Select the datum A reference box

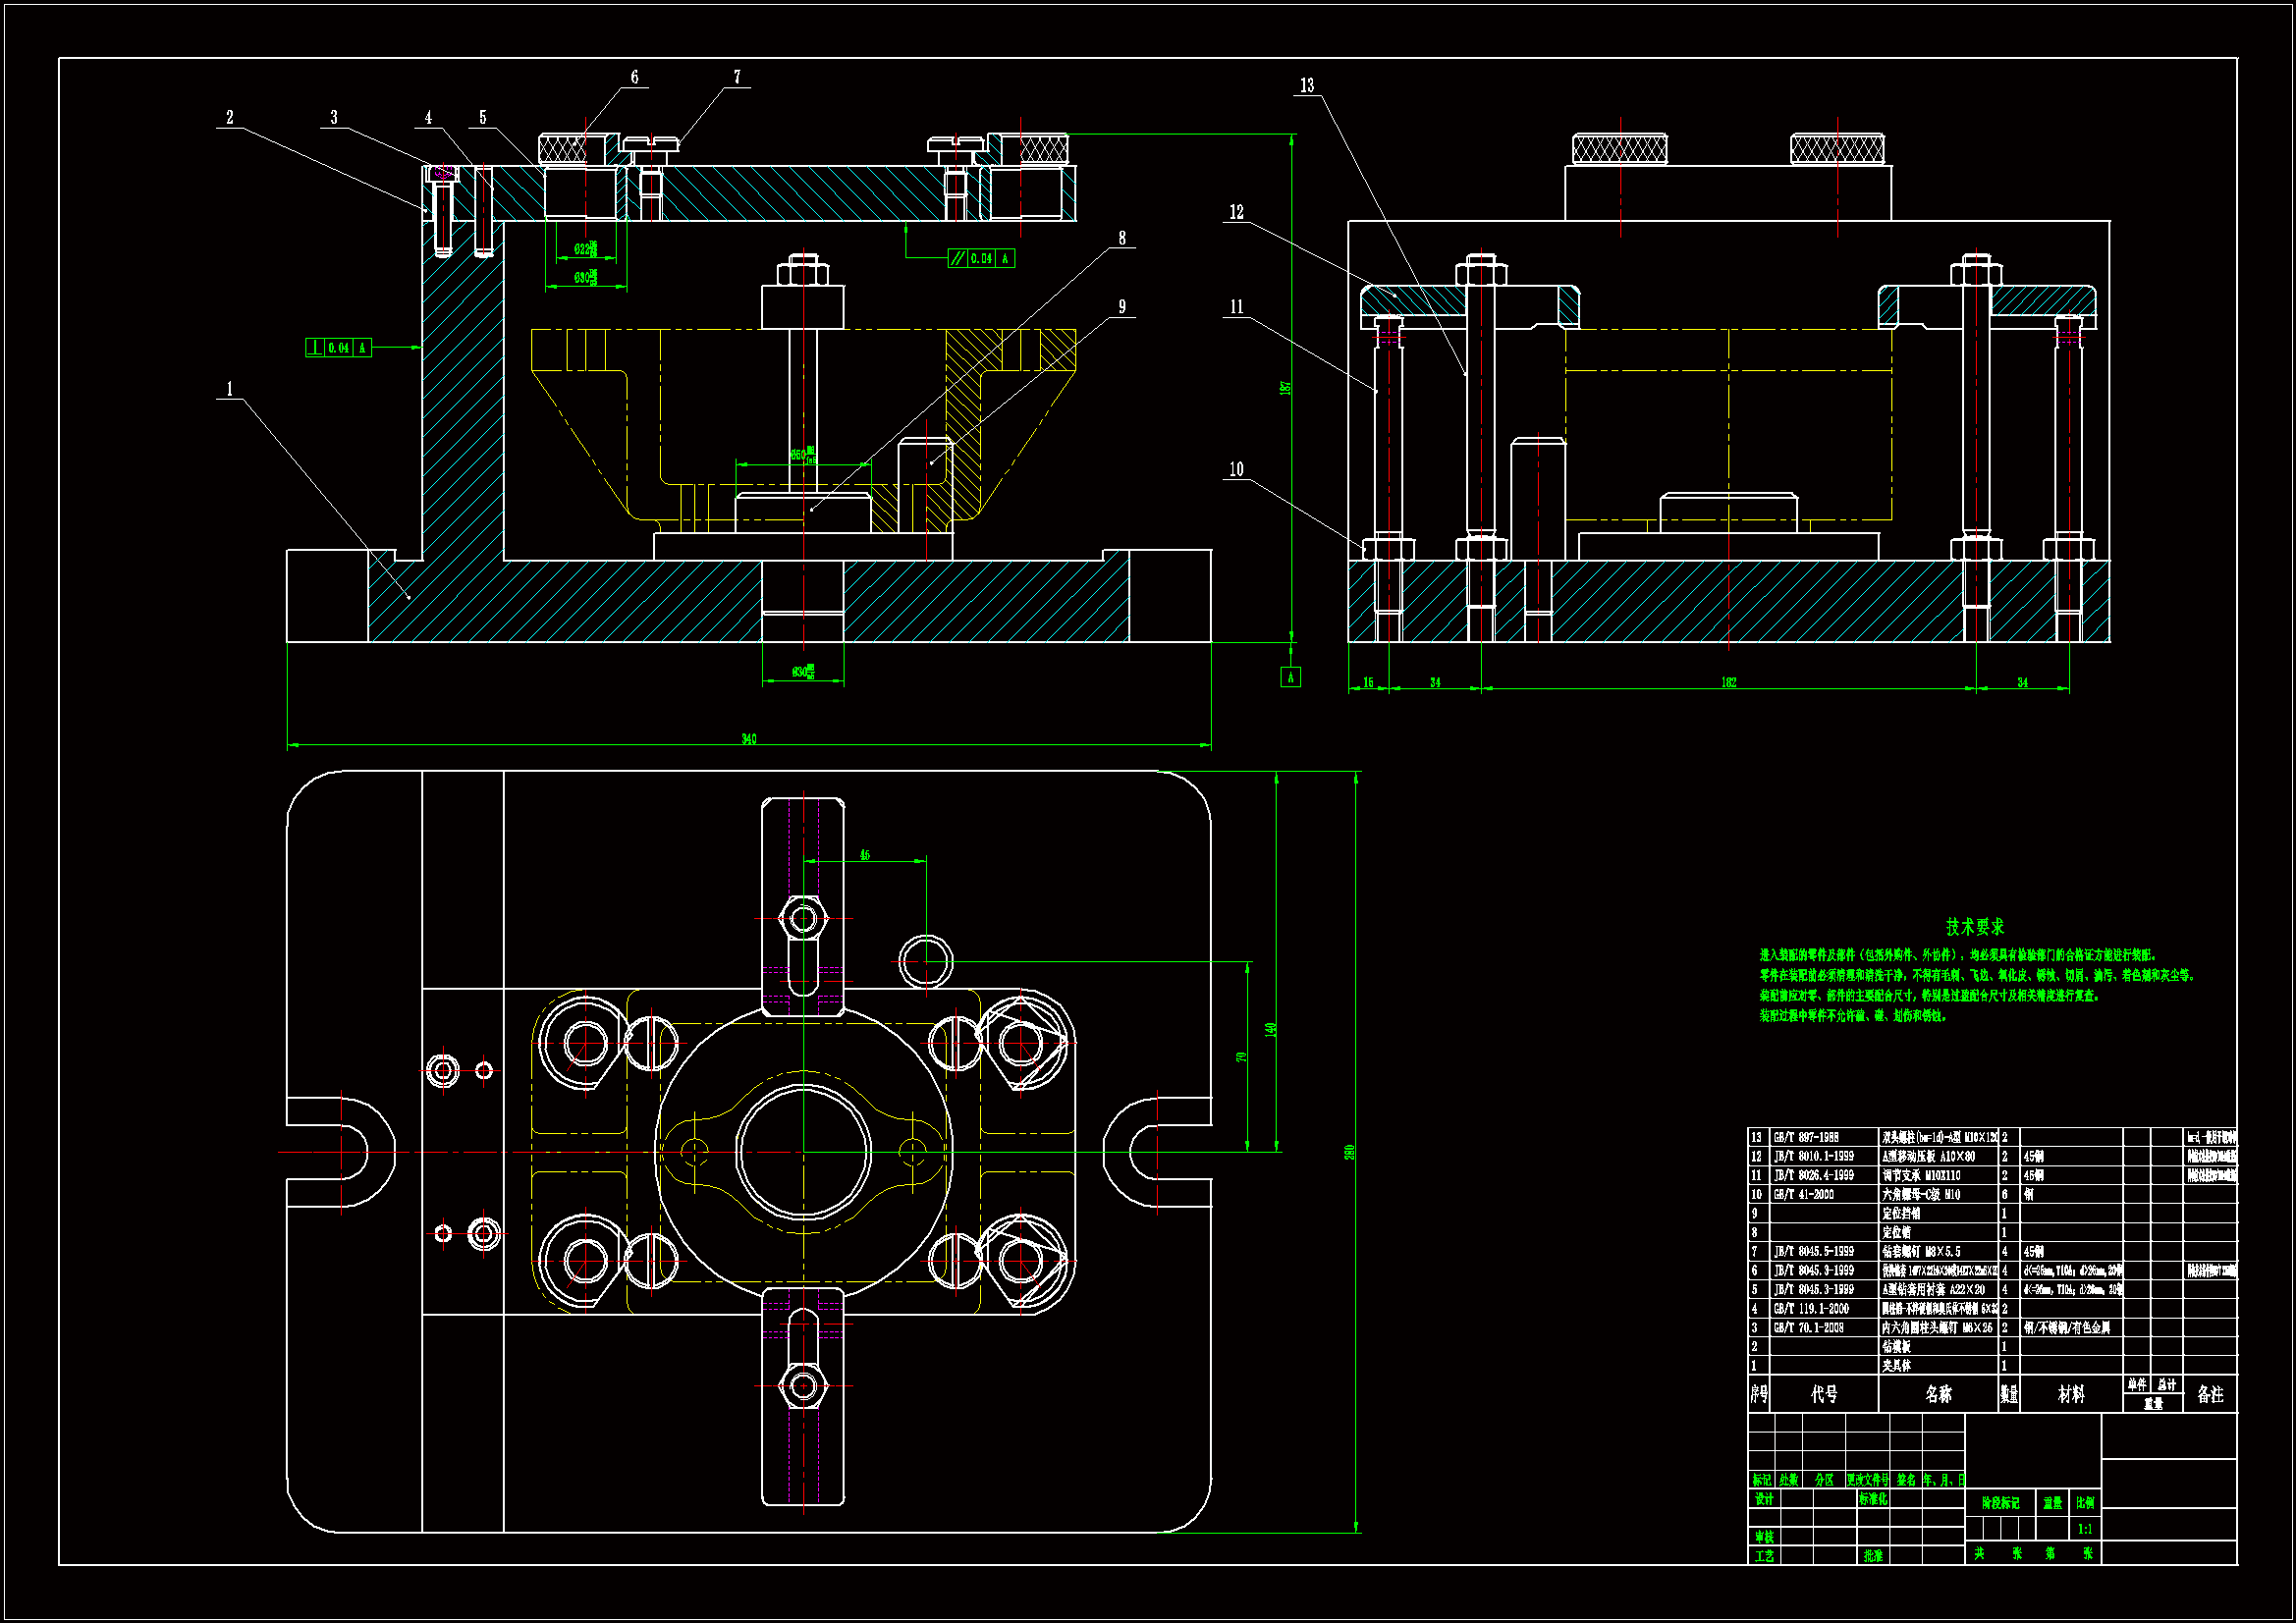pos(1290,678)
